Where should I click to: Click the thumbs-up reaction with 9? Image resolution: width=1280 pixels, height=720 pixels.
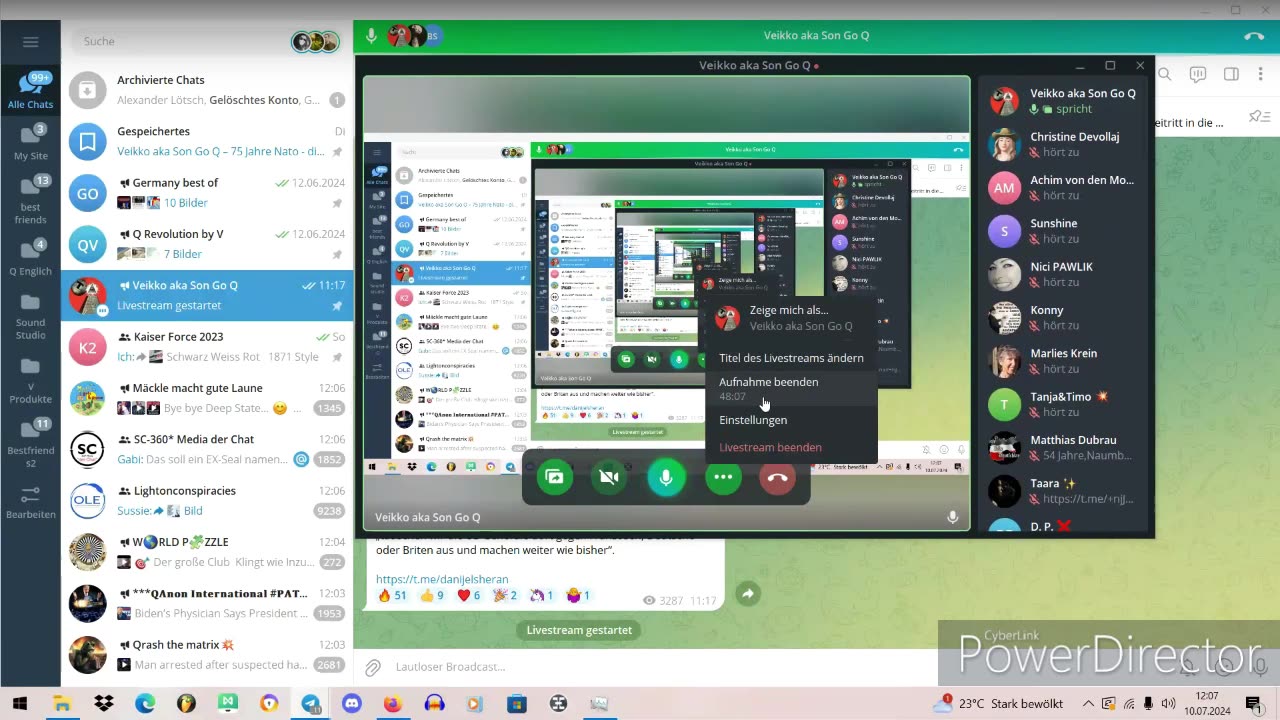click(x=433, y=596)
